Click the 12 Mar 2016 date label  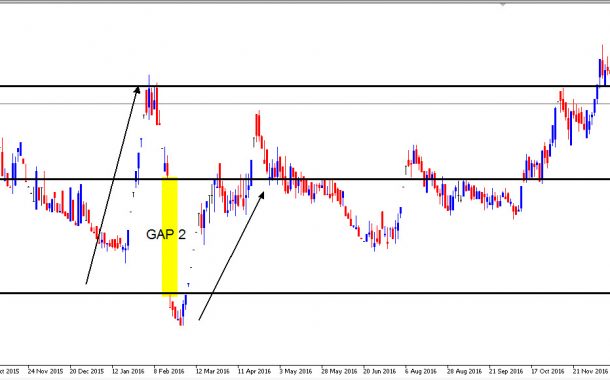(x=212, y=371)
